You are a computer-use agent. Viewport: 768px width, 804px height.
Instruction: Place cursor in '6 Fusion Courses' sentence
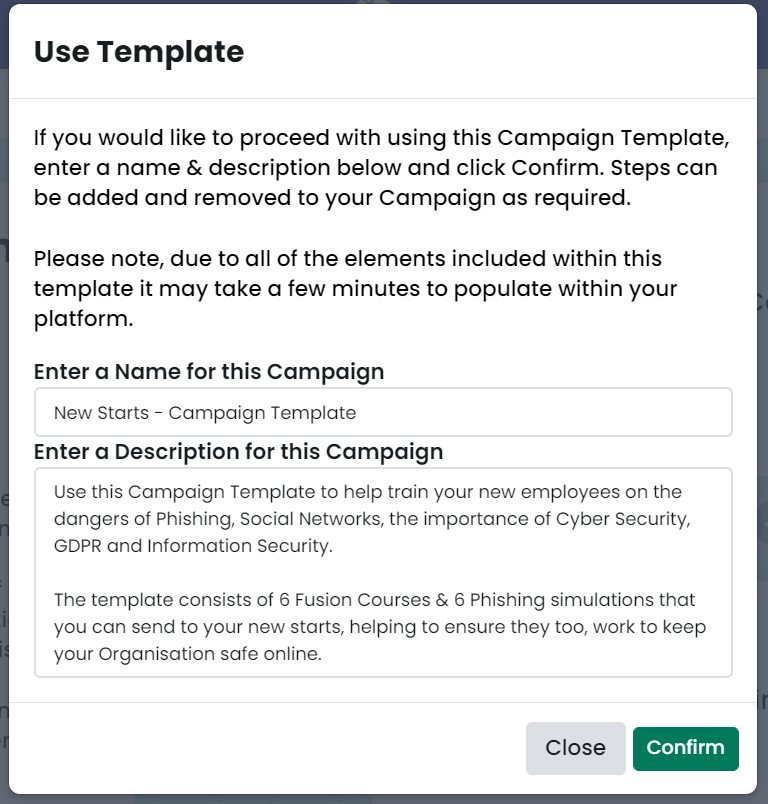(x=374, y=600)
